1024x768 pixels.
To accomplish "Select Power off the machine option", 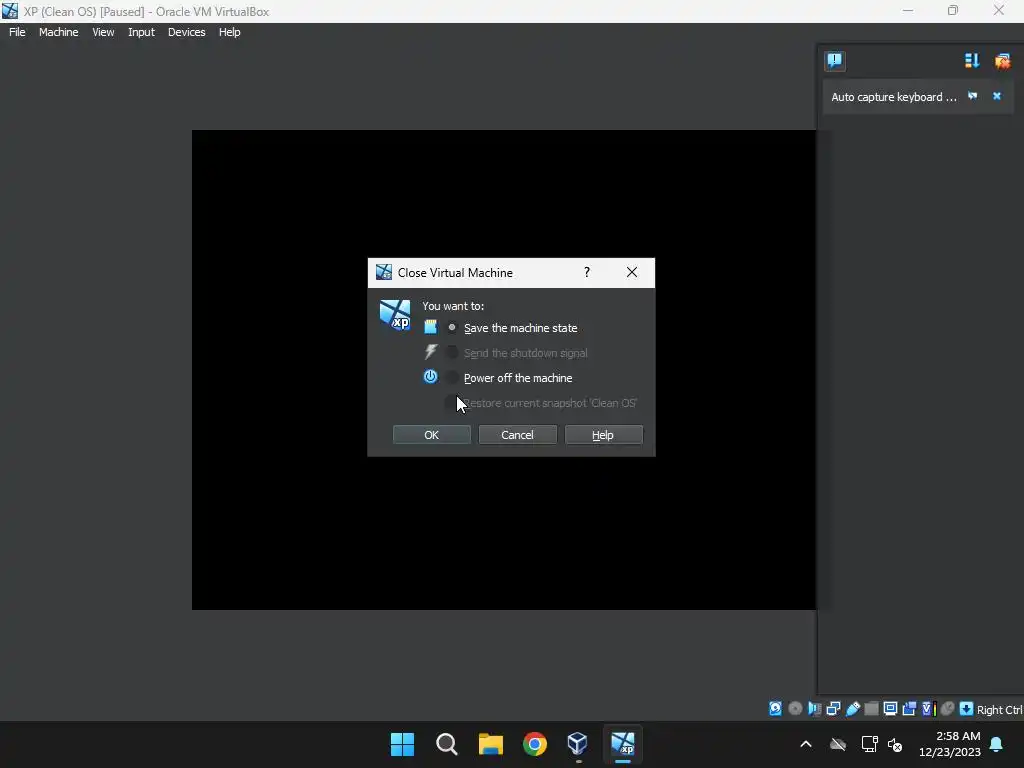I will pos(452,377).
